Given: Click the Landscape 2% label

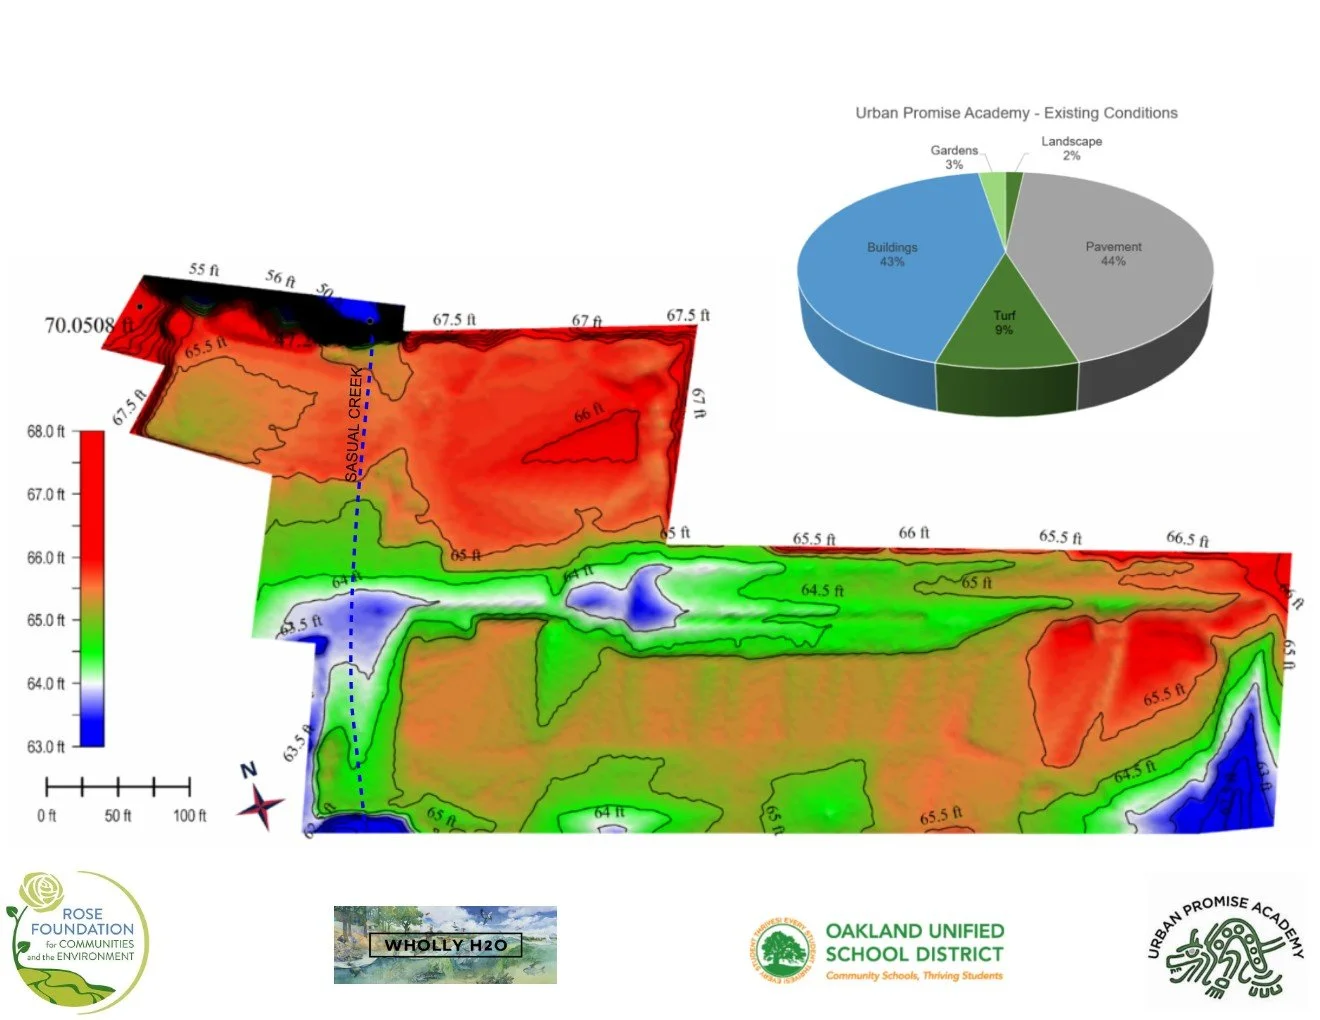Looking at the screenshot, I should tap(1071, 148).
